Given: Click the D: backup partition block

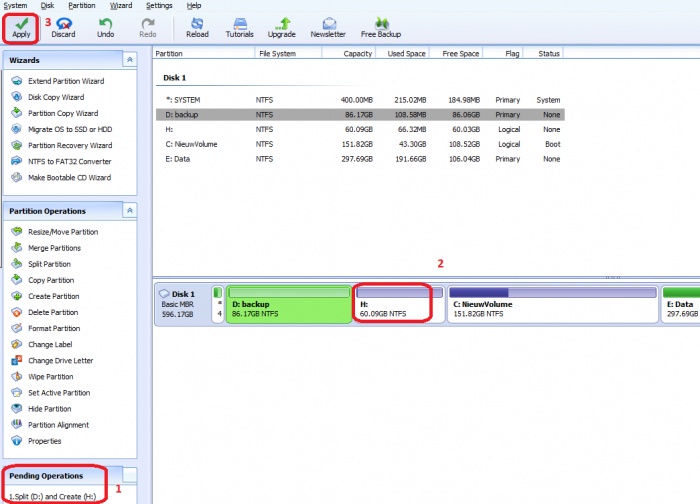Looking at the screenshot, I should pos(290,307).
